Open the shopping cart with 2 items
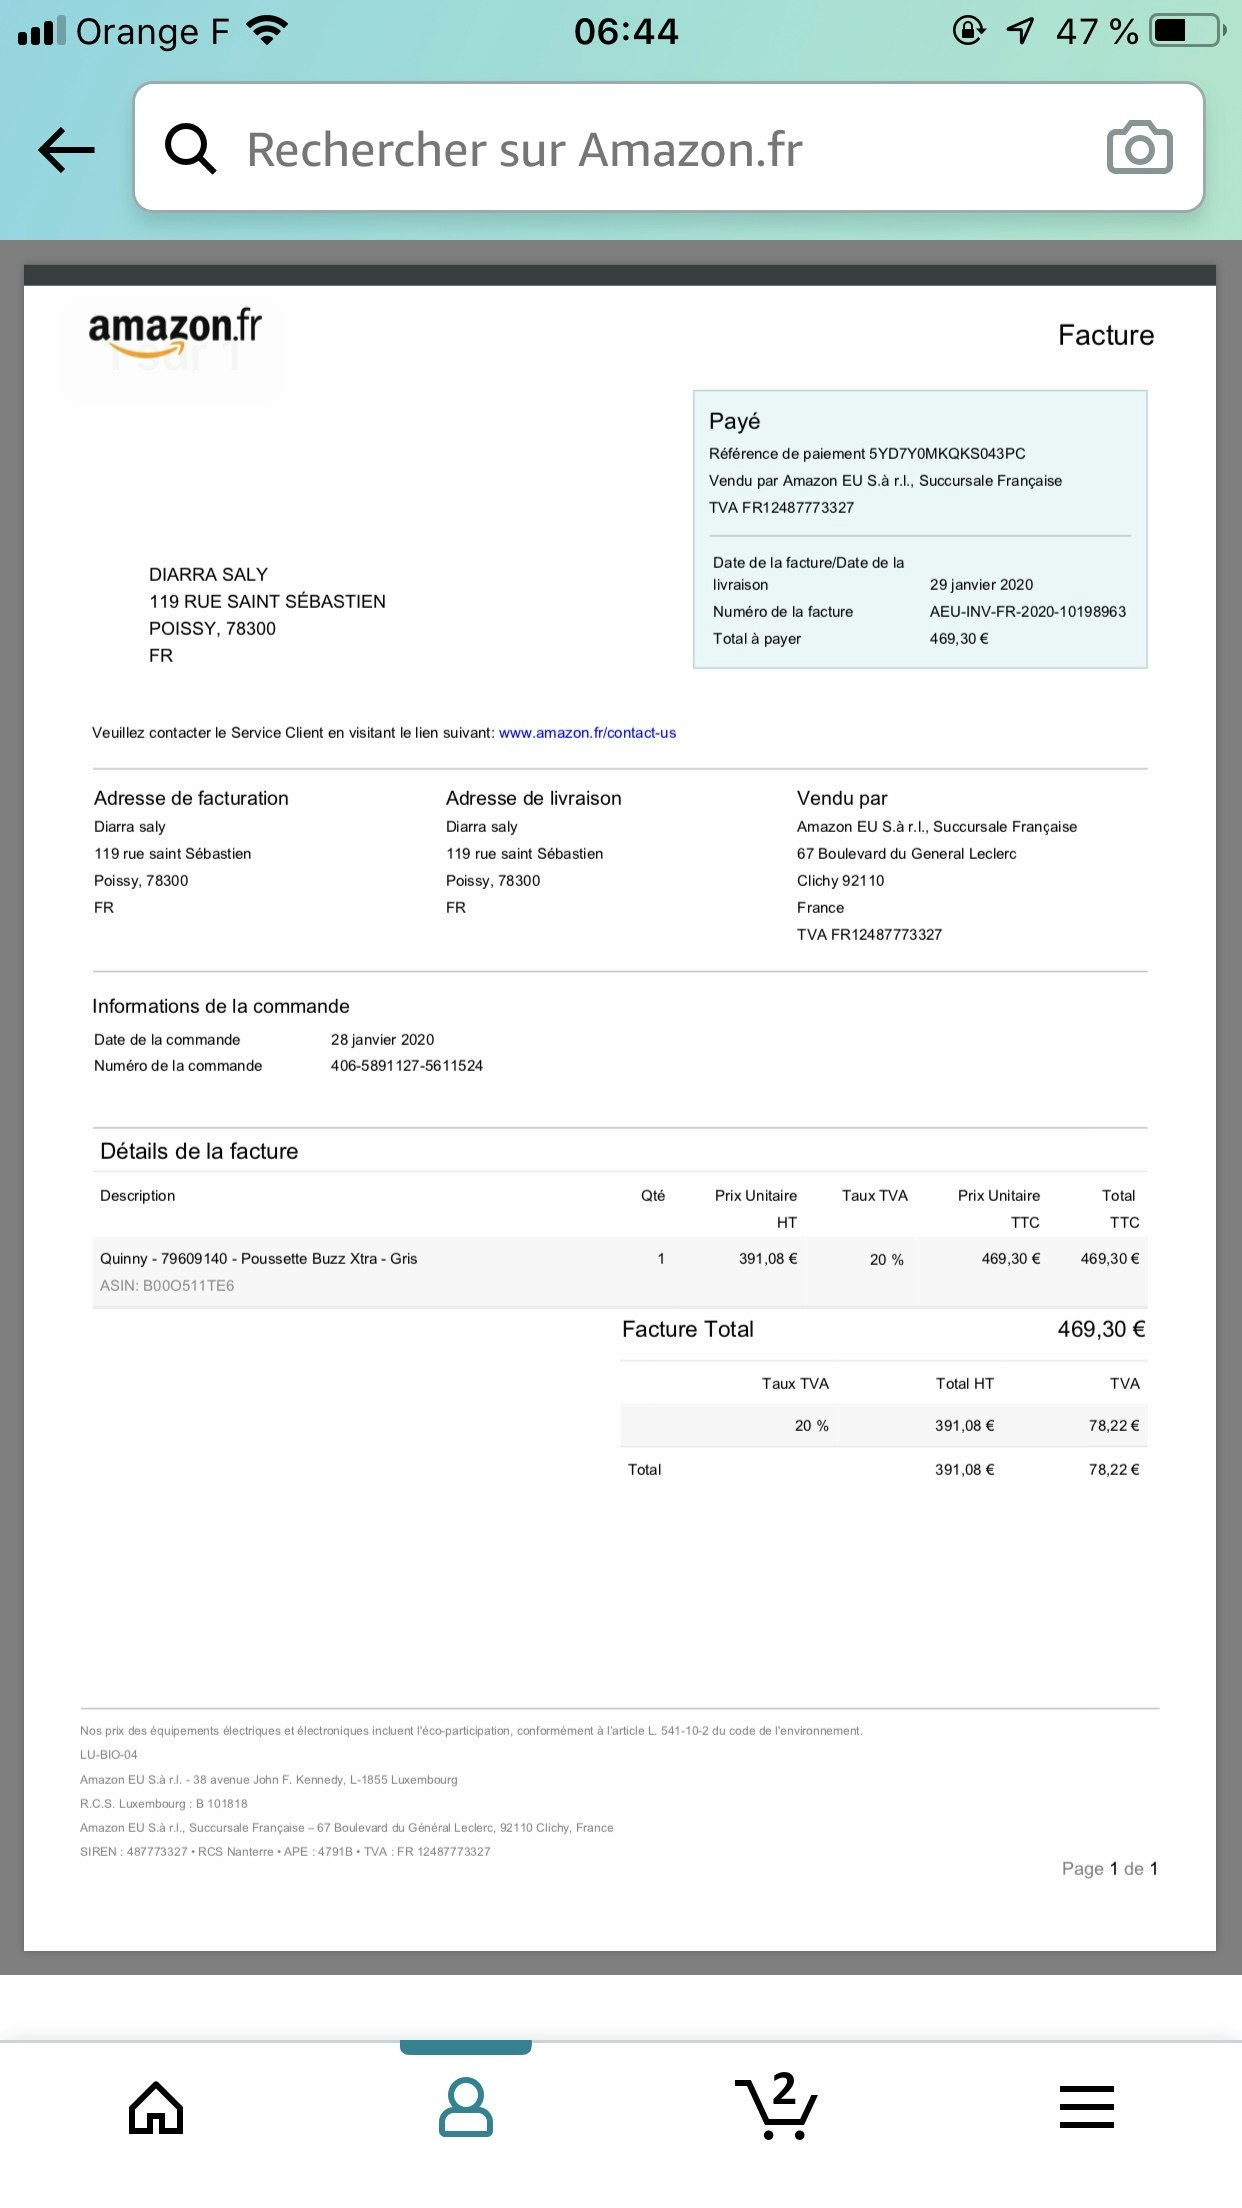The width and height of the screenshot is (1242, 2208). [x=777, y=2105]
